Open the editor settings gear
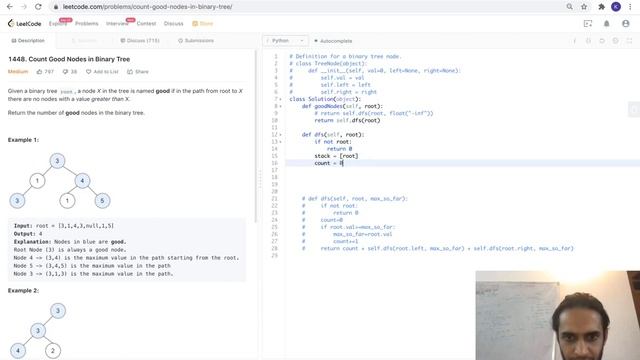Screen dimensions: 640x360 click(616, 41)
